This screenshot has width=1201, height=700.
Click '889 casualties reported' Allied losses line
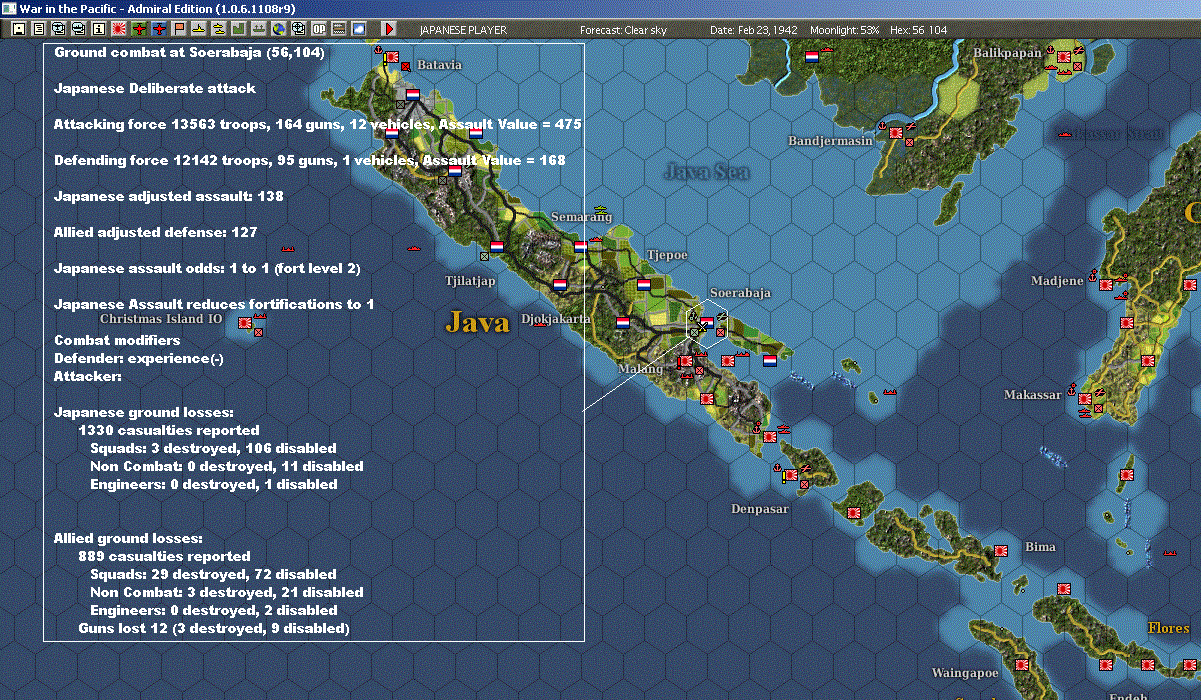click(164, 556)
